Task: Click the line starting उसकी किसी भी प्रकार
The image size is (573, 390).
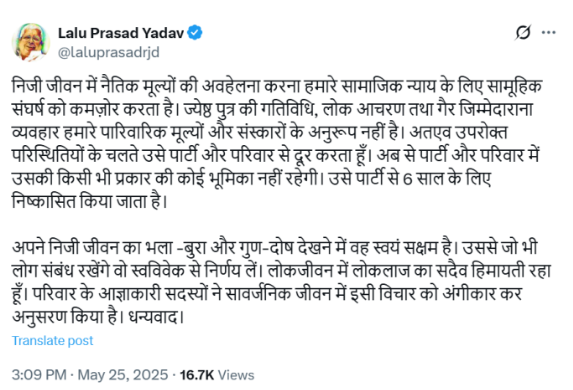Action: tap(251, 179)
